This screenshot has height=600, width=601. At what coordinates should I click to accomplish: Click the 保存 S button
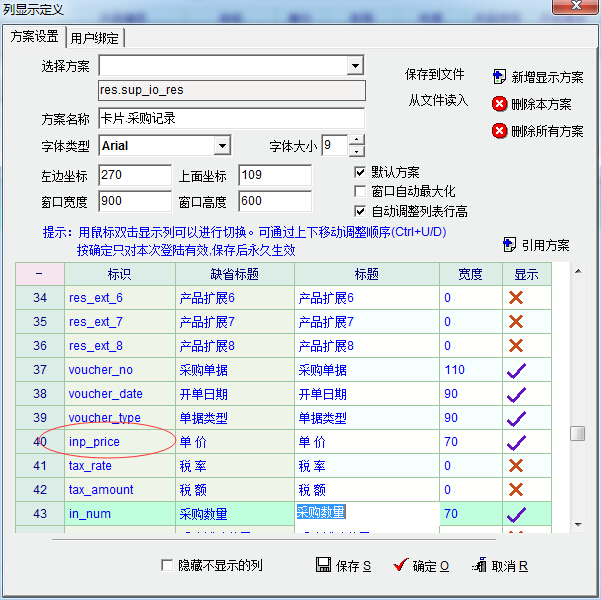pyautogui.click(x=343, y=566)
